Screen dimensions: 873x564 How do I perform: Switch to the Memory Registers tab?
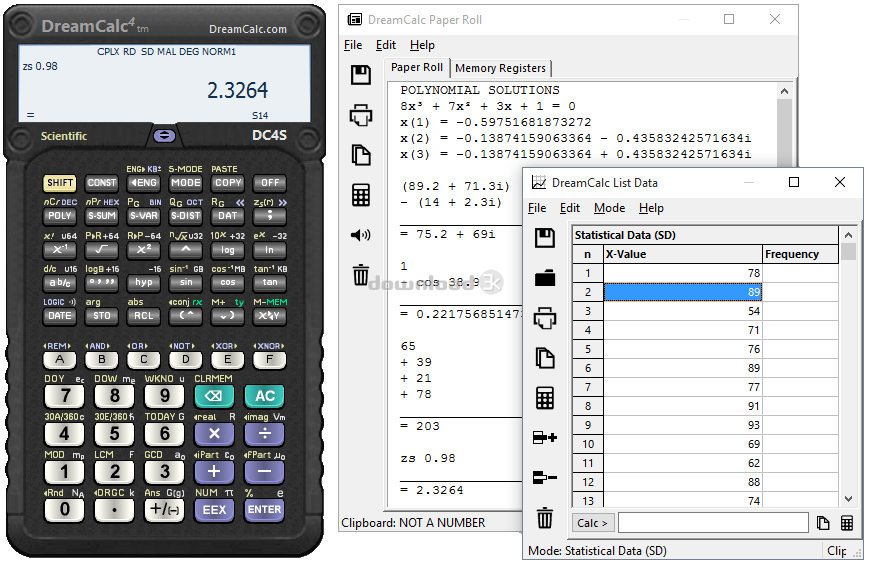tap(500, 68)
